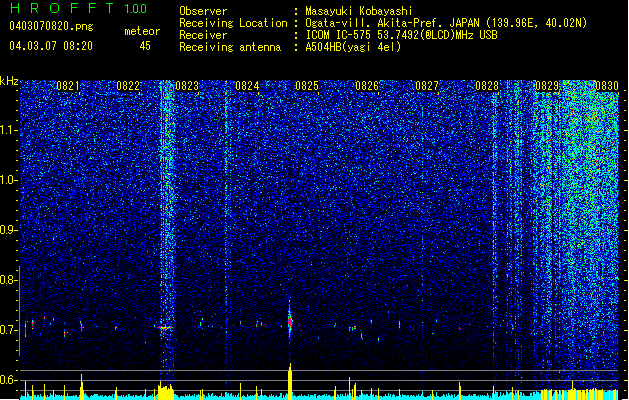Click the 0827 time marker

427,86
